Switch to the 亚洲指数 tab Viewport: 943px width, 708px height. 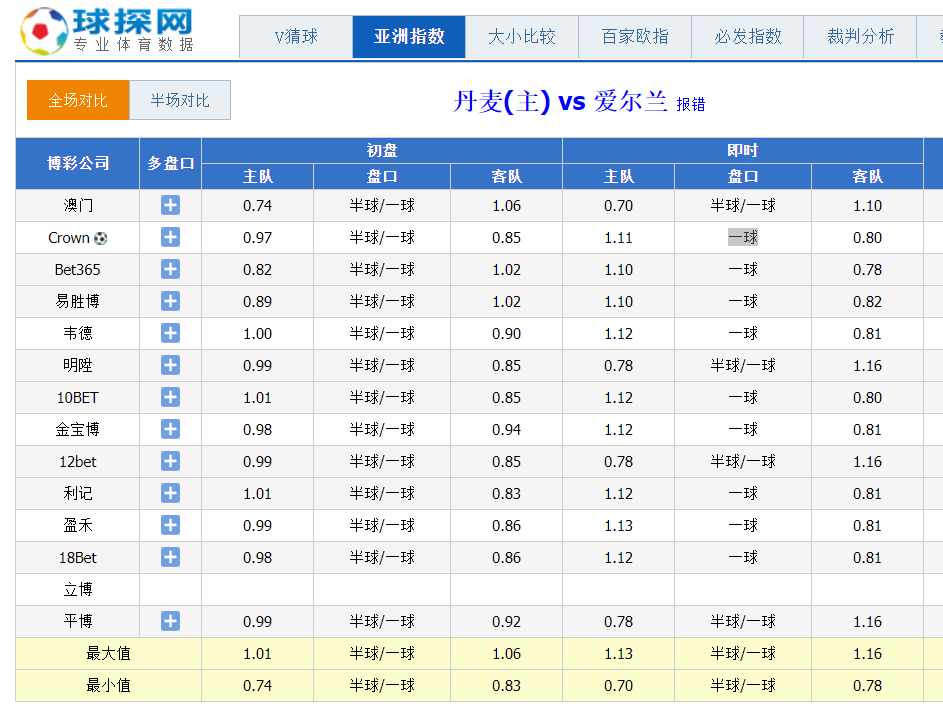(x=409, y=37)
